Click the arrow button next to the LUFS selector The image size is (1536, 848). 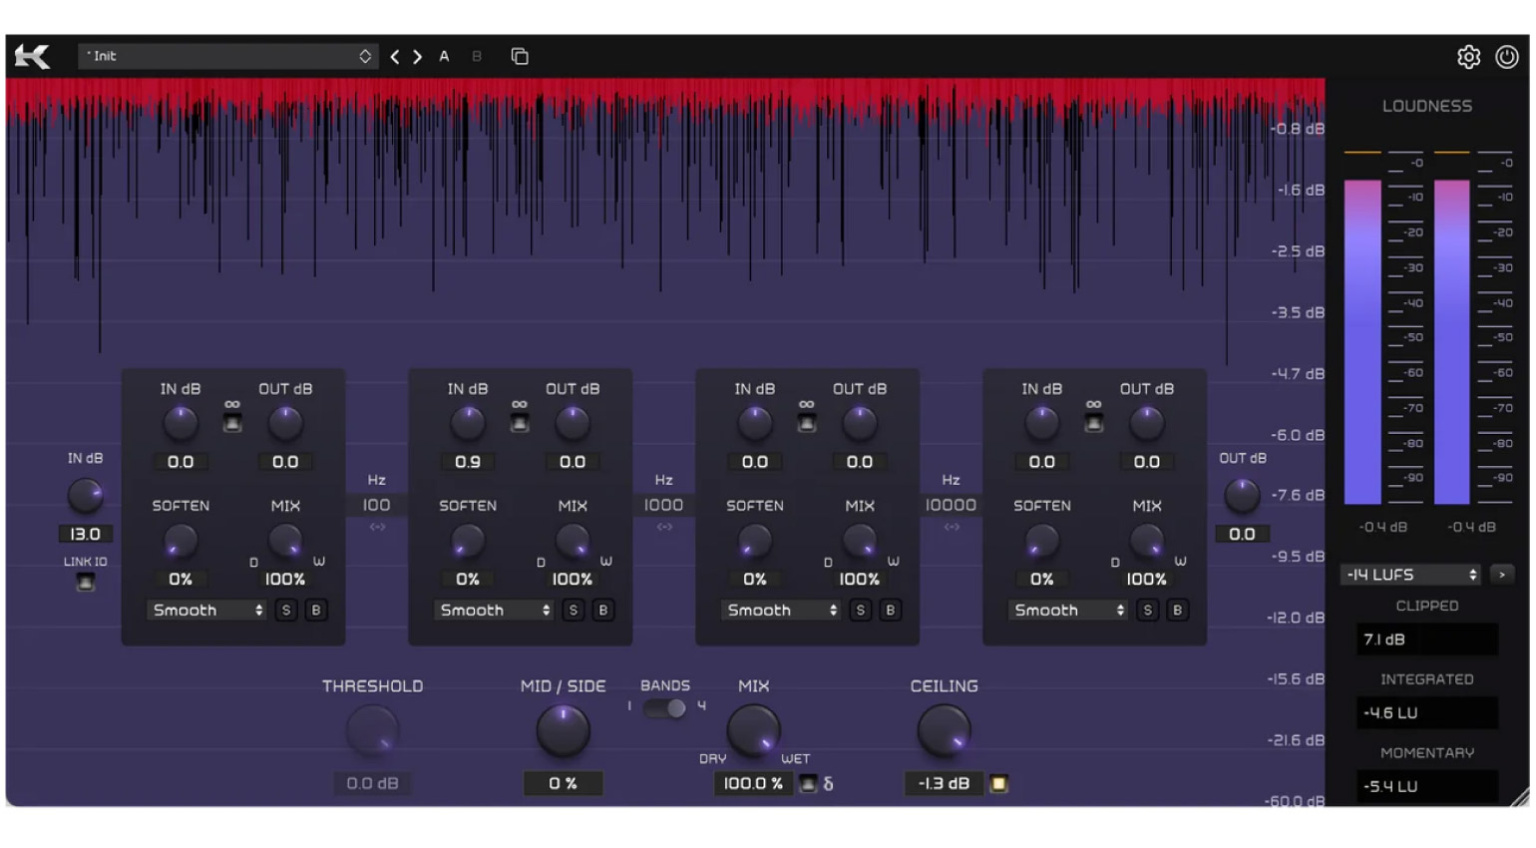[x=1503, y=575]
